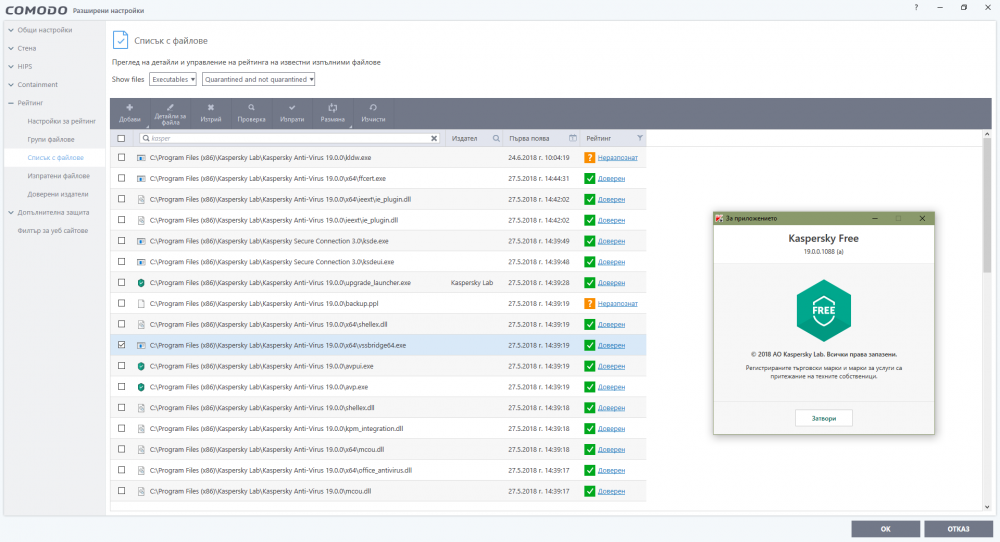Click the help question mark in title bar
Viewport: 1000px width, 542px height.
click(x=916, y=8)
